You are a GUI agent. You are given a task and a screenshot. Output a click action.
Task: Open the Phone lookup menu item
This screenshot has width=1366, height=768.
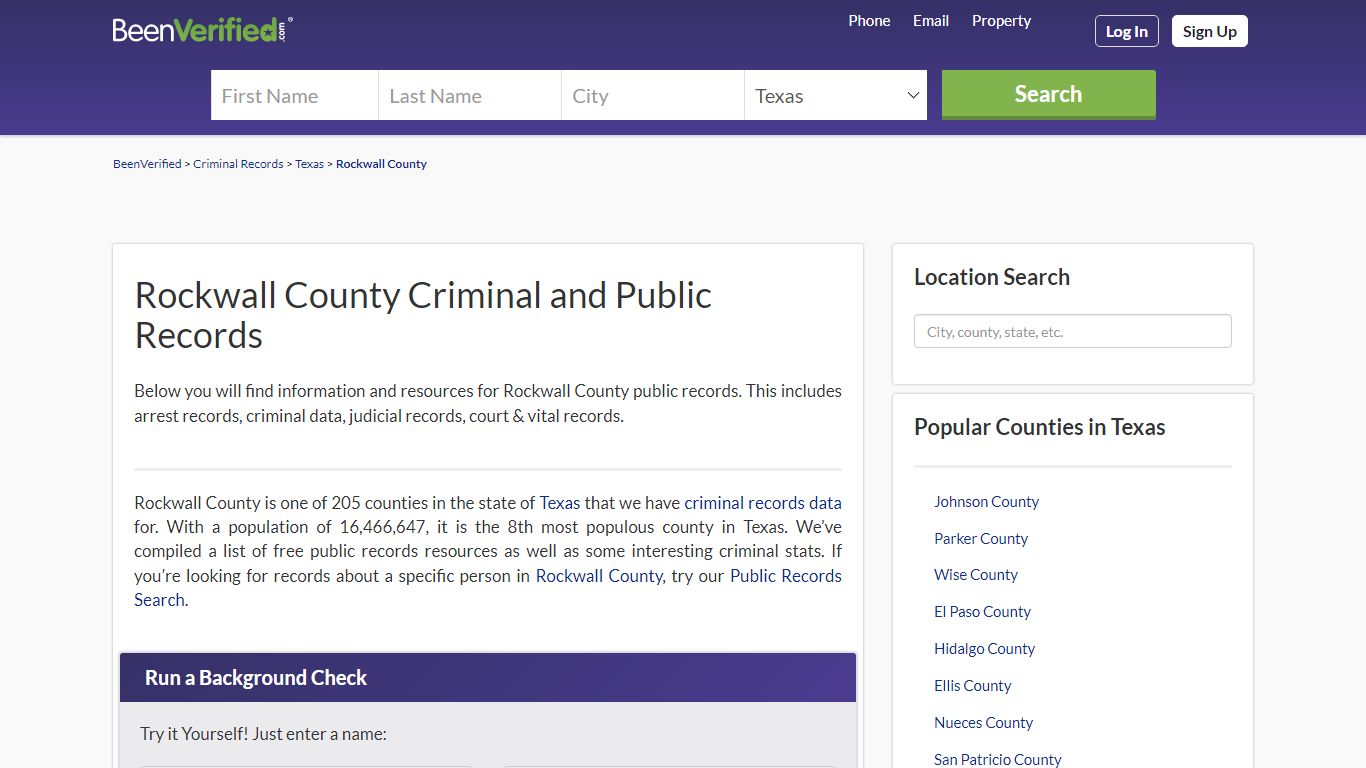click(869, 21)
